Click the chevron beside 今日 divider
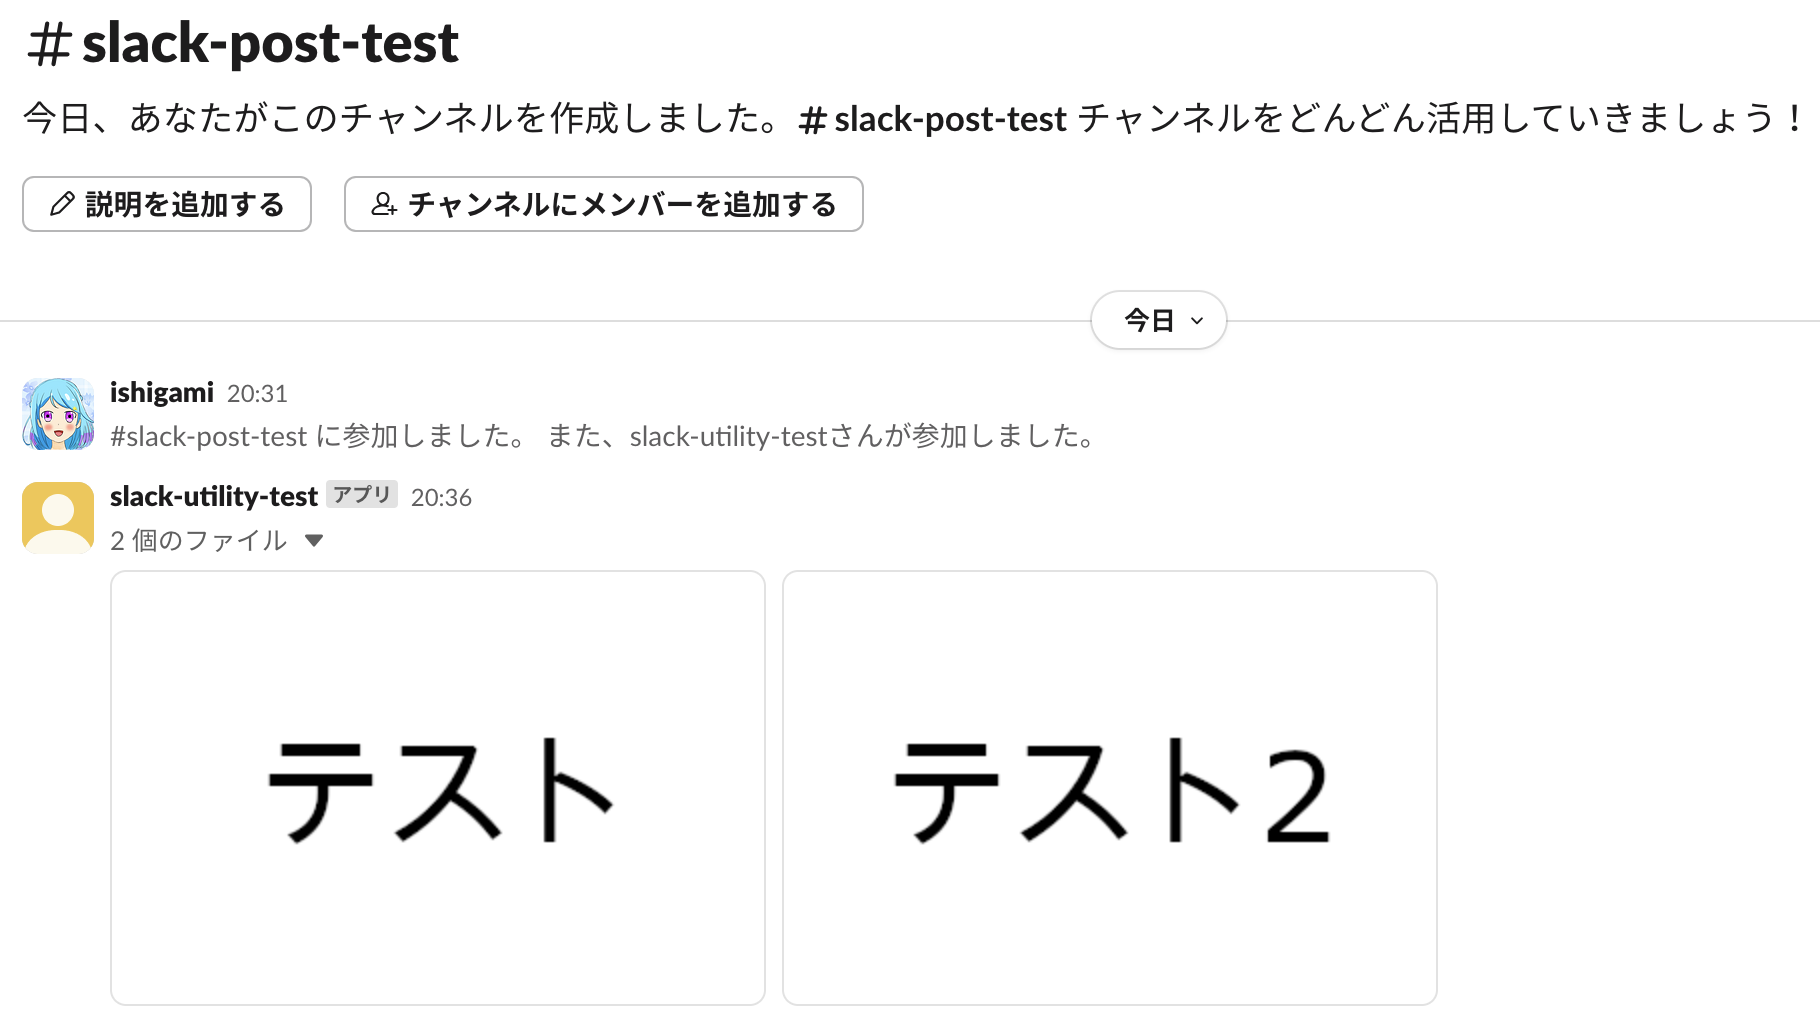The image size is (1820, 1030). coord(1196,321)
